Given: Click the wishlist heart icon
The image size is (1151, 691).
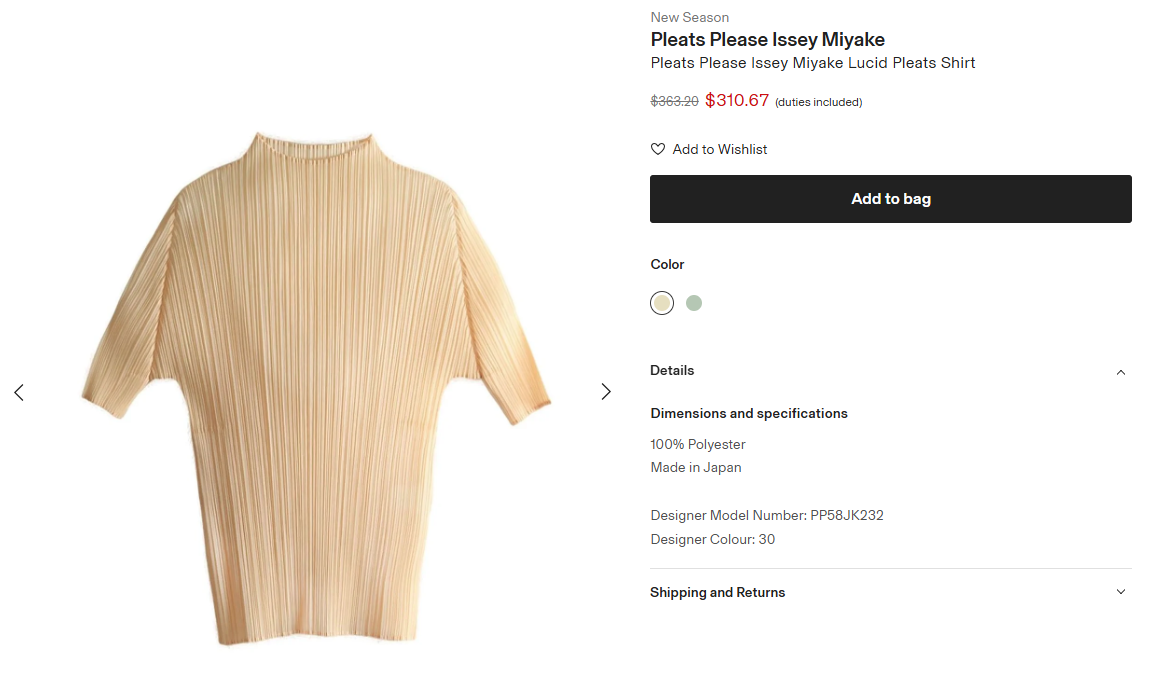Looking at the screenshot, I should 658,149.
